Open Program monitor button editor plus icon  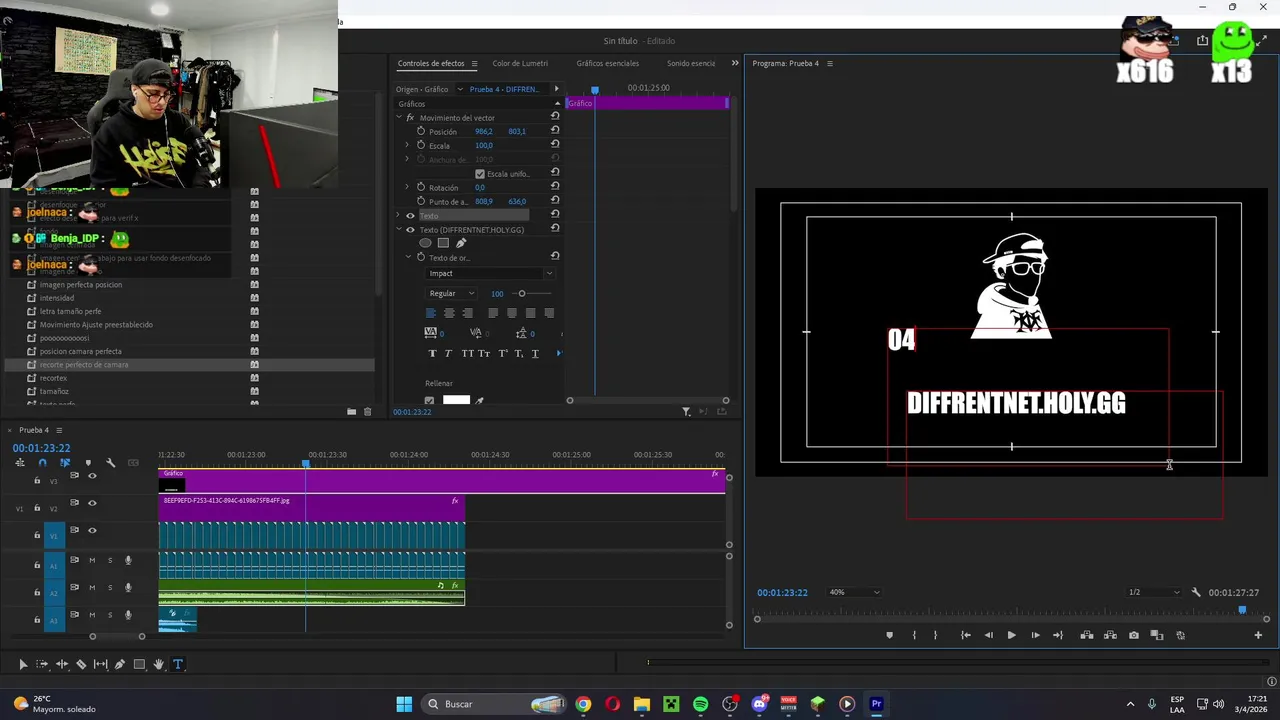(x=1258, y=635)
